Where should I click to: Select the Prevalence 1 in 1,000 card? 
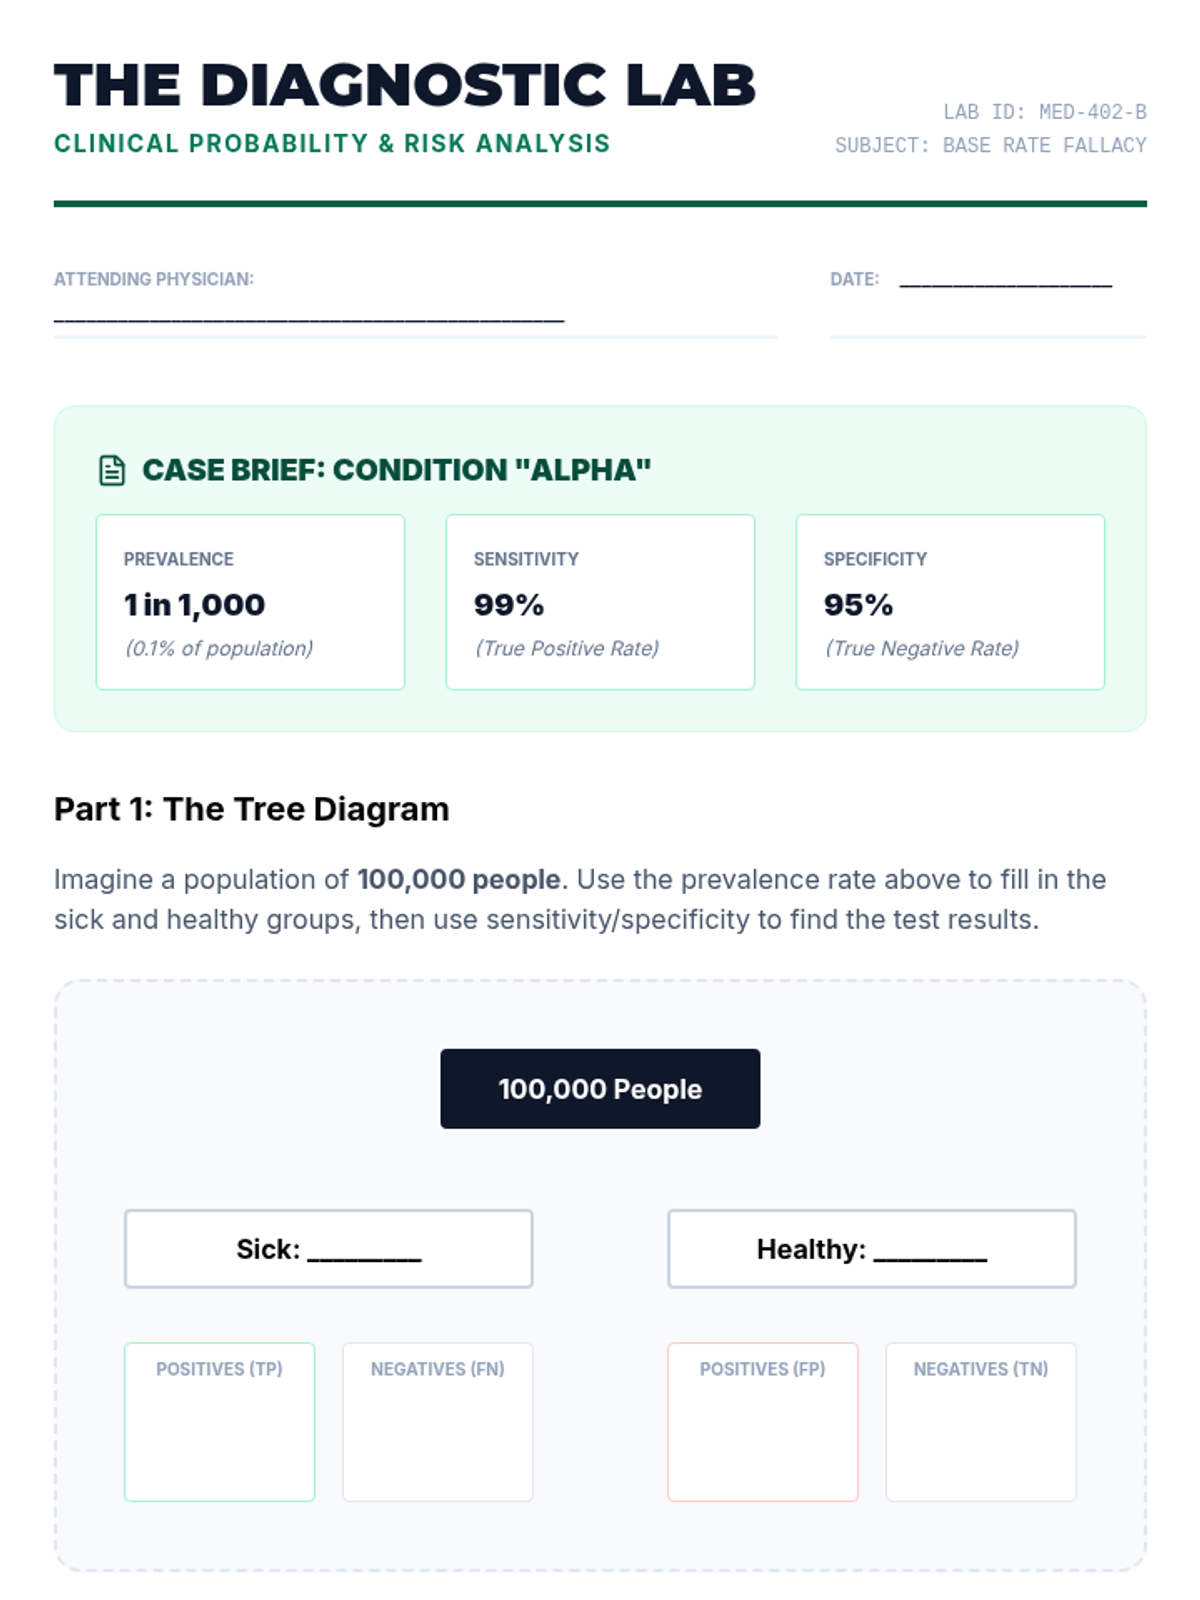pyautogui.click(x=250, y=602)
